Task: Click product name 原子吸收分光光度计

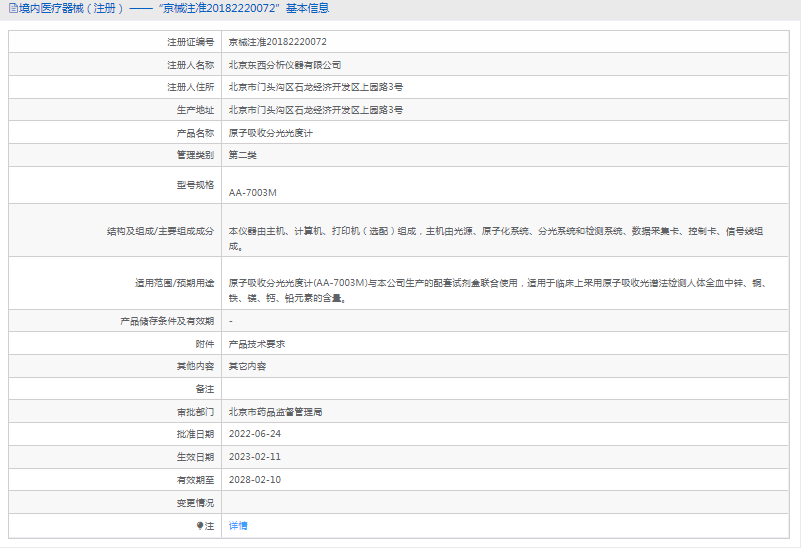Action: point(270,133)
